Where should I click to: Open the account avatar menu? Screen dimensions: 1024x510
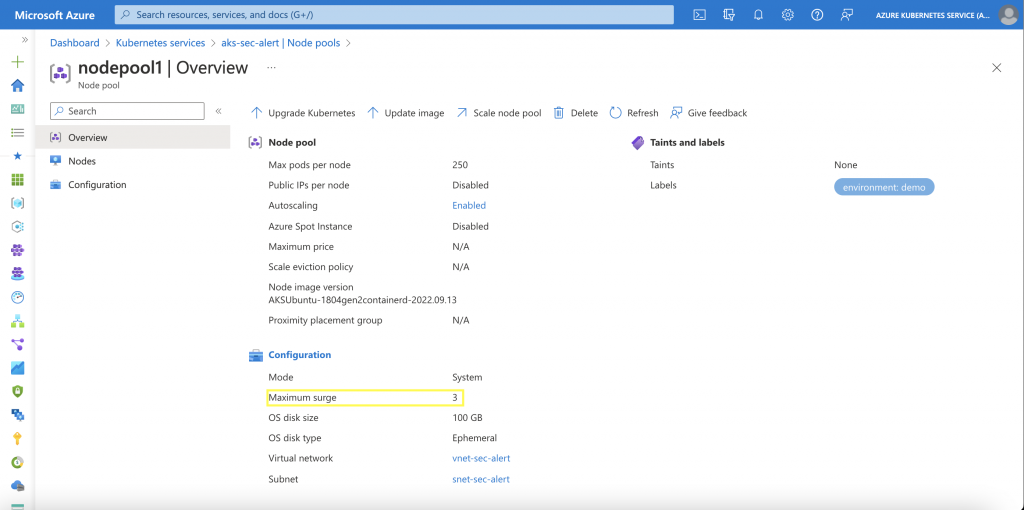click(1008, 15)
